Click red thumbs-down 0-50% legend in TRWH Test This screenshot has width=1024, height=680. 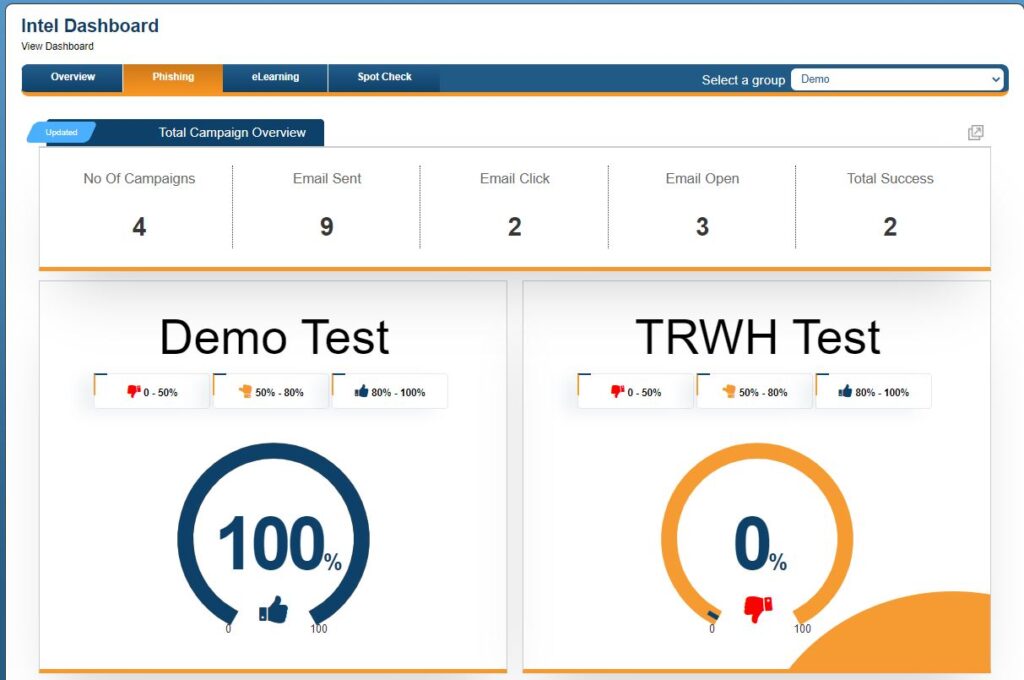[x=635, y=392]
